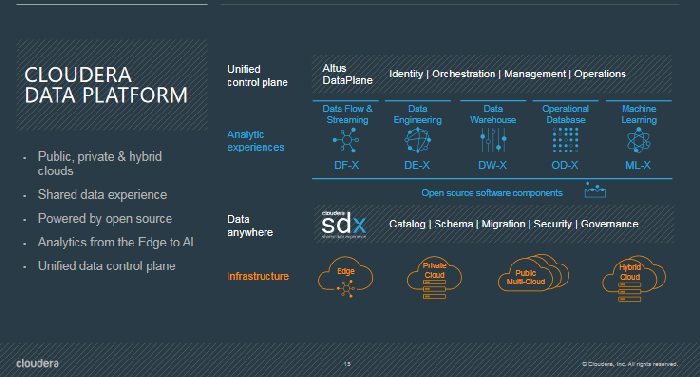Screen dimensions: 700x377
Task: Click the Public, private & hybrid clouds bullet
Action: 100,163
